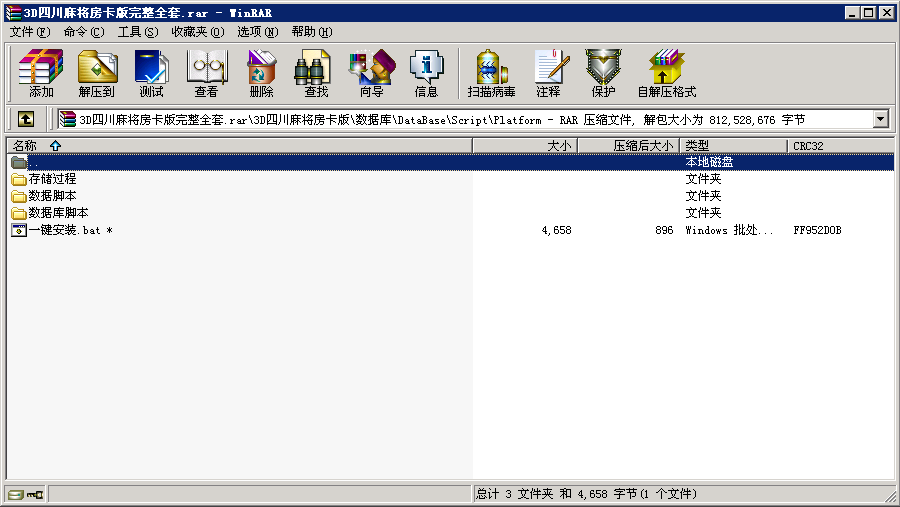Launch the 向导 (Wizard) tool
900x507 pixels.
pyautogui.click(x=371, y=73)
